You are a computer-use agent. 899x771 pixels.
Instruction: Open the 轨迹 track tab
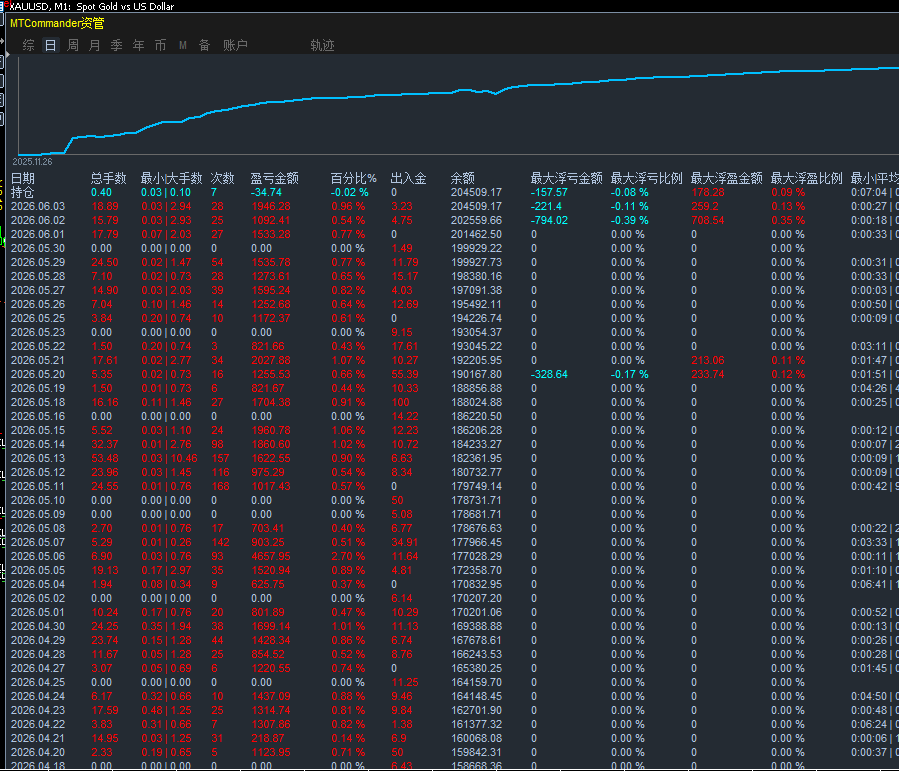coord(322,45)
